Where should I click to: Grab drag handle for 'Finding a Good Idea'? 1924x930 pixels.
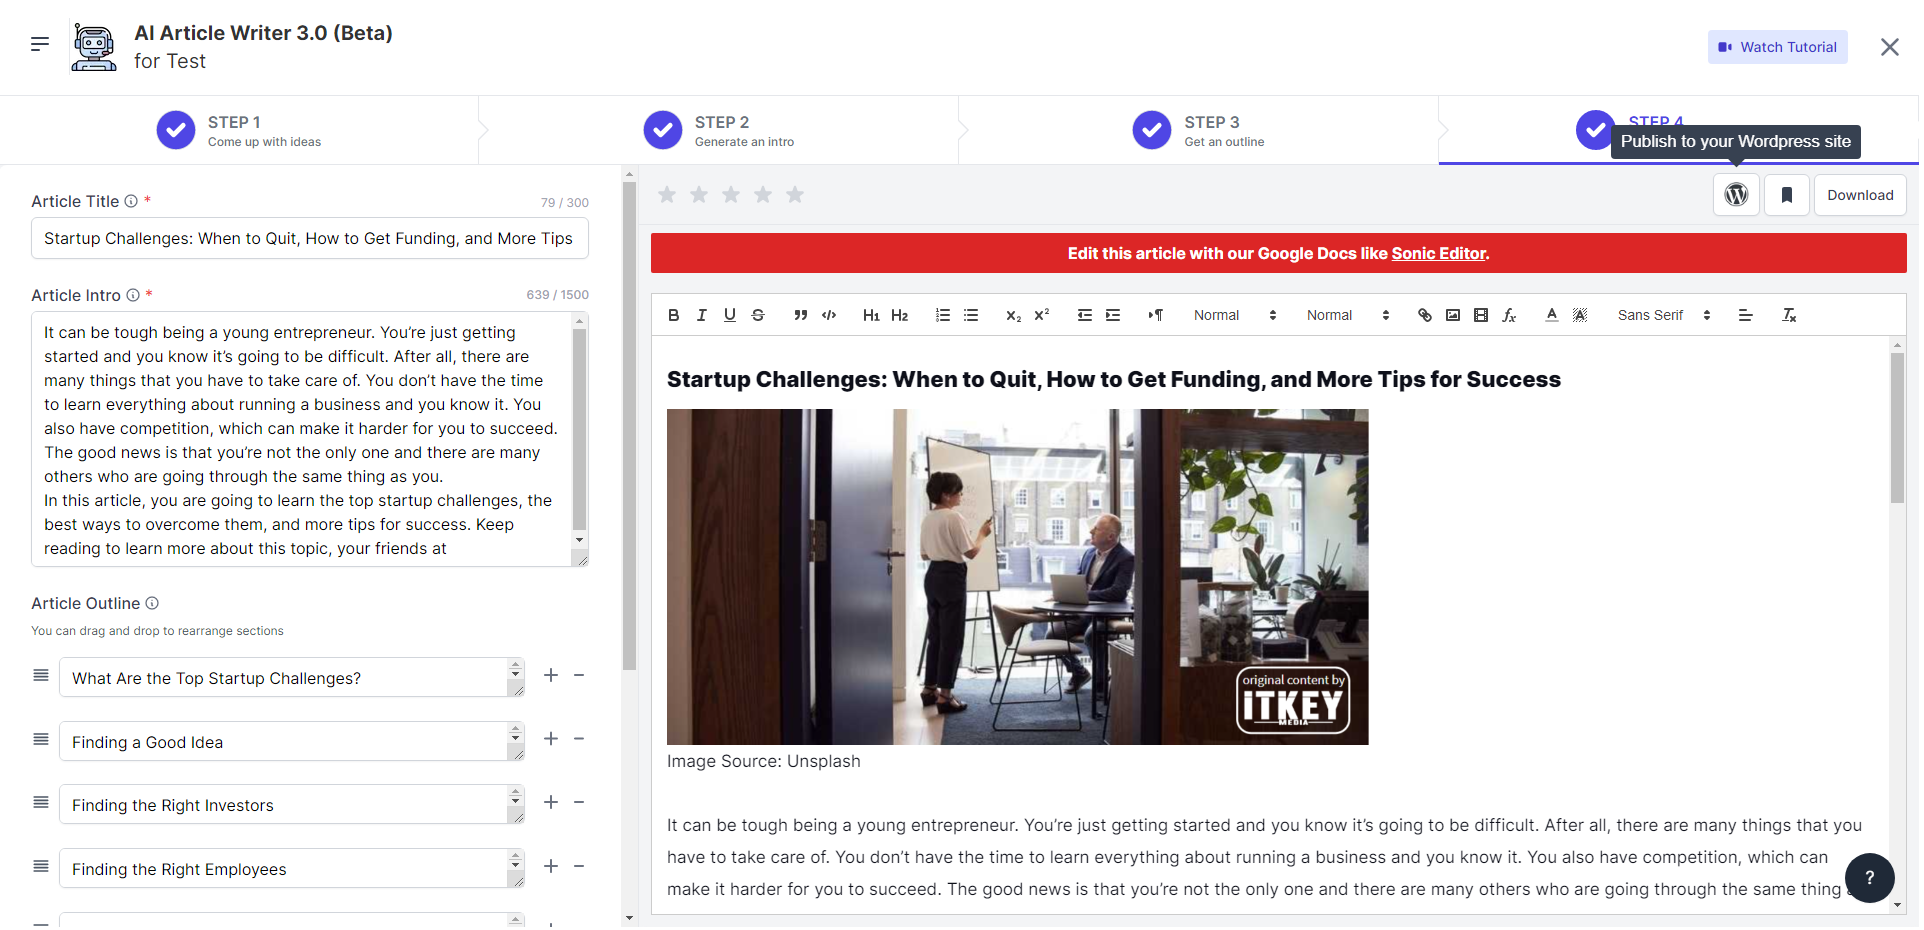coord(41,739)
